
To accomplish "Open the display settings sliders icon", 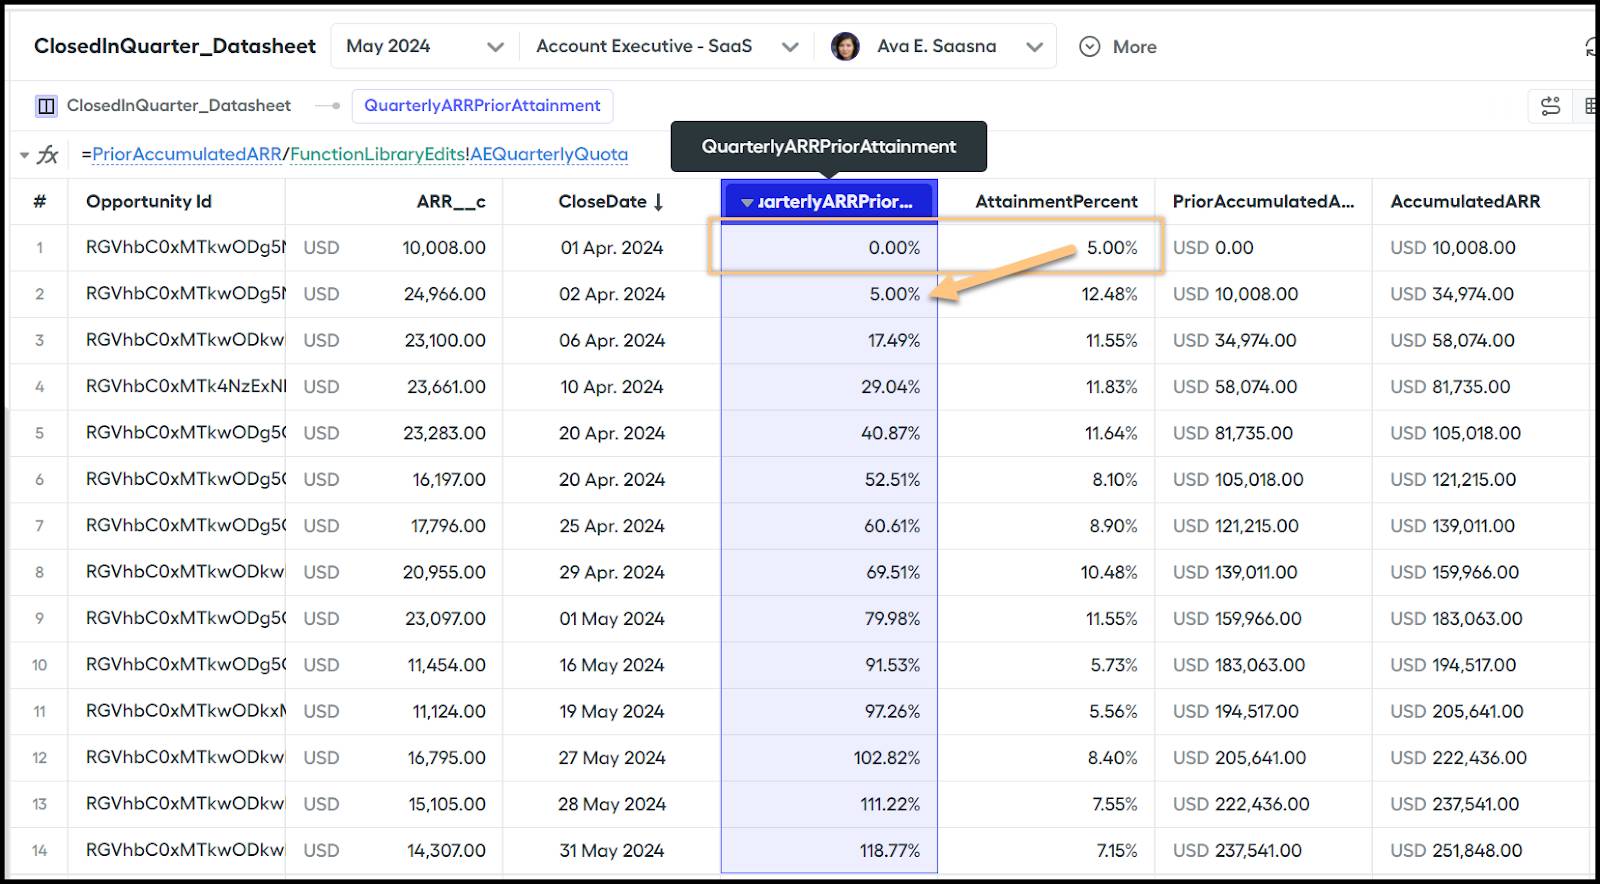I will (1550, 106).
